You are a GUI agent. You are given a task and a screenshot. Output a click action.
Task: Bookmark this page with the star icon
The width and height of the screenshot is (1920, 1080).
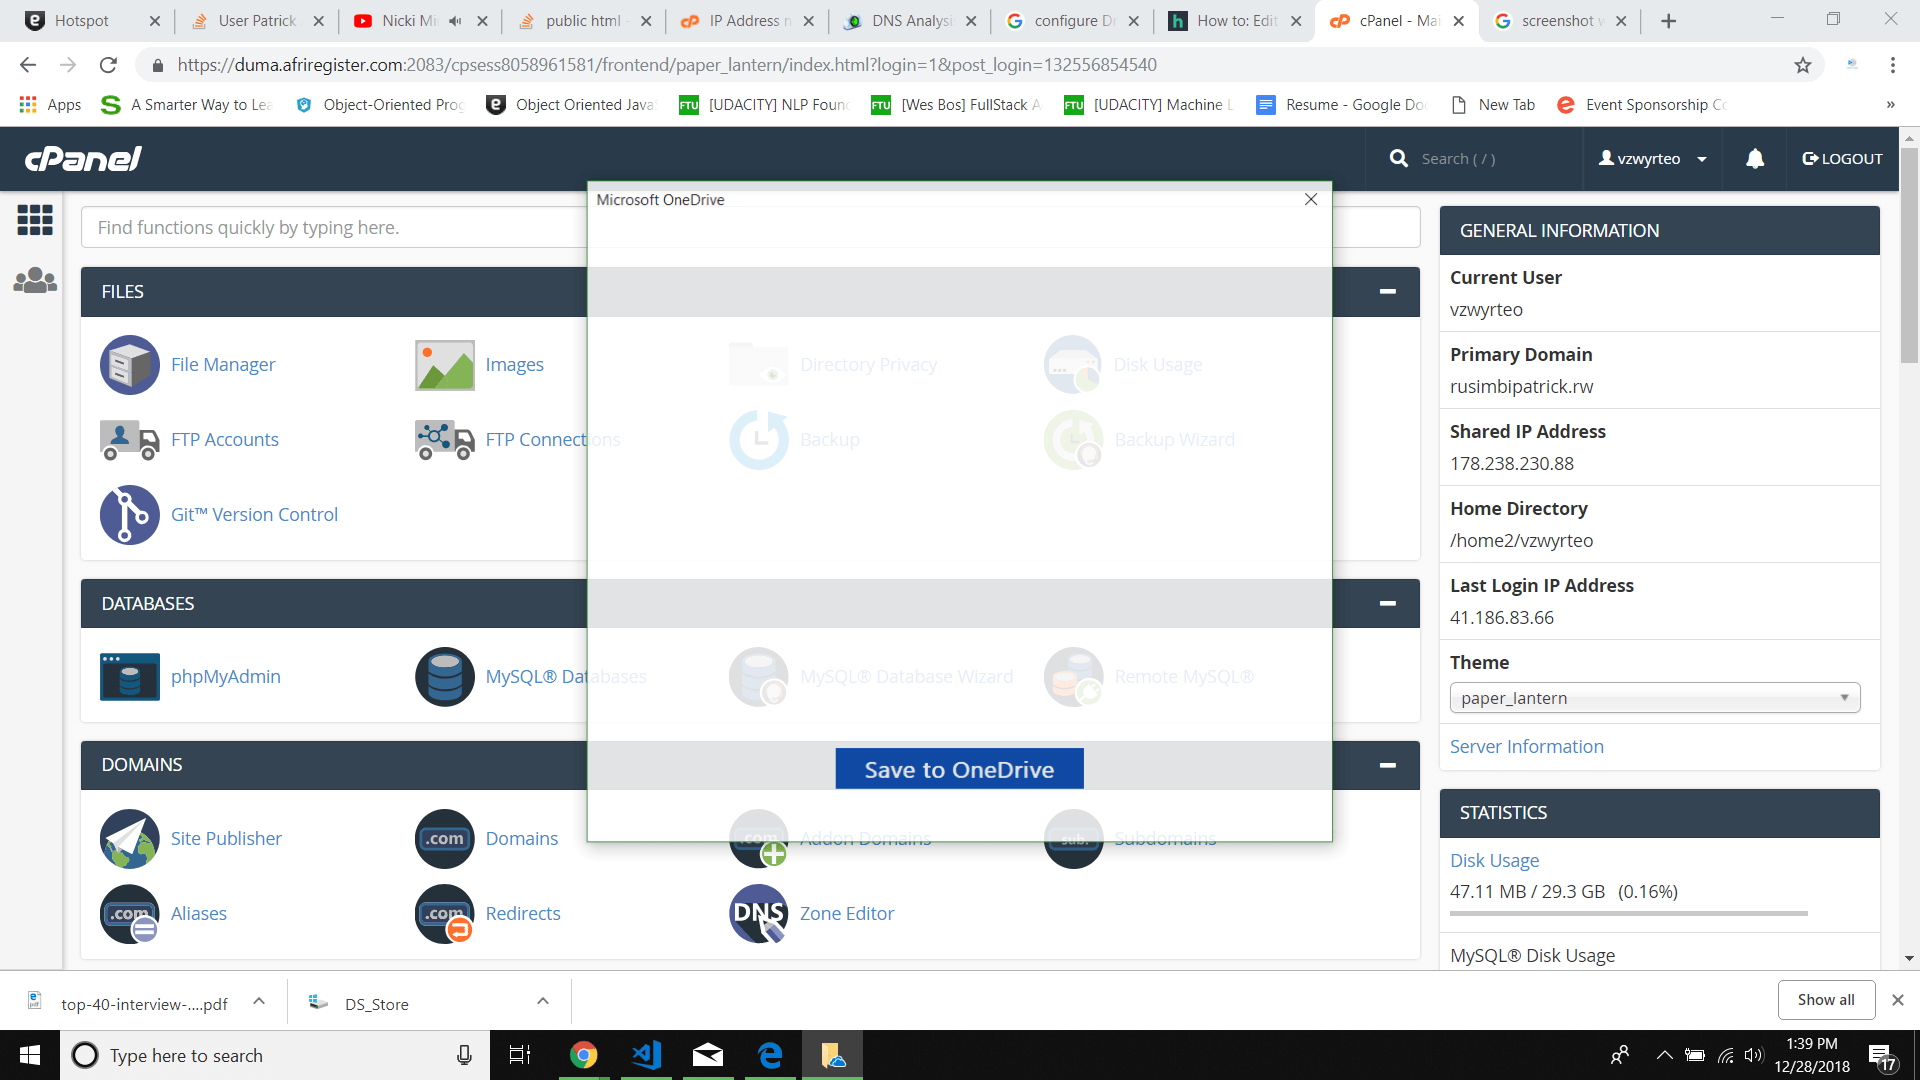[x=1803, y=65]
